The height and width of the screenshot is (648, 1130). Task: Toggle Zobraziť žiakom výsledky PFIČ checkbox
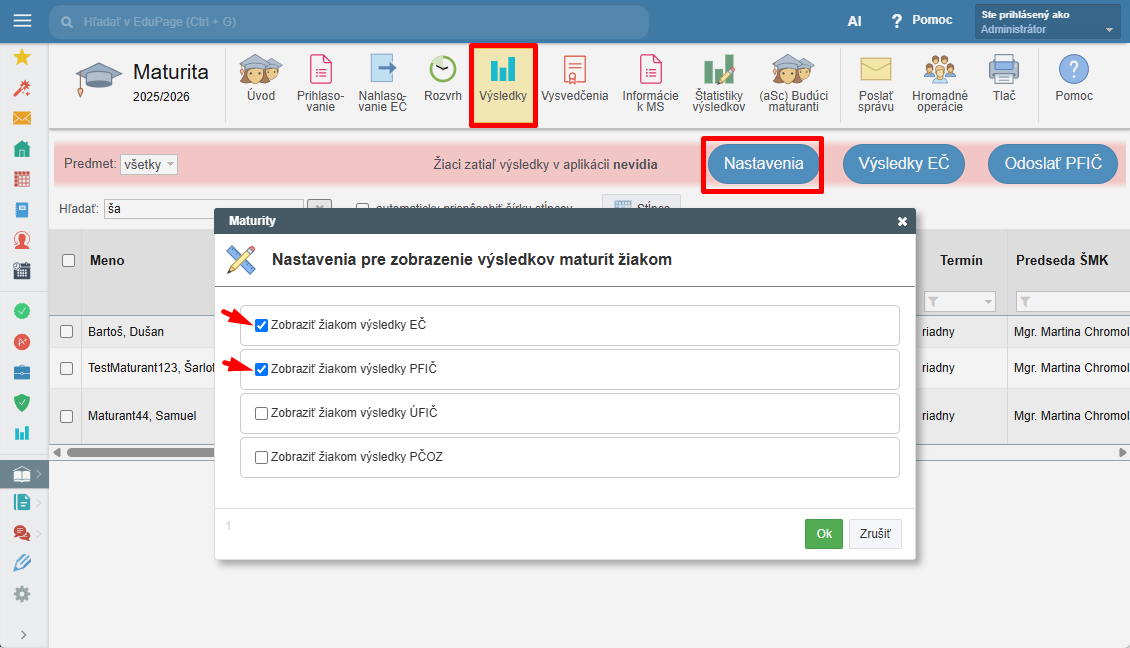pyautogui.click(x=262, y=369)
